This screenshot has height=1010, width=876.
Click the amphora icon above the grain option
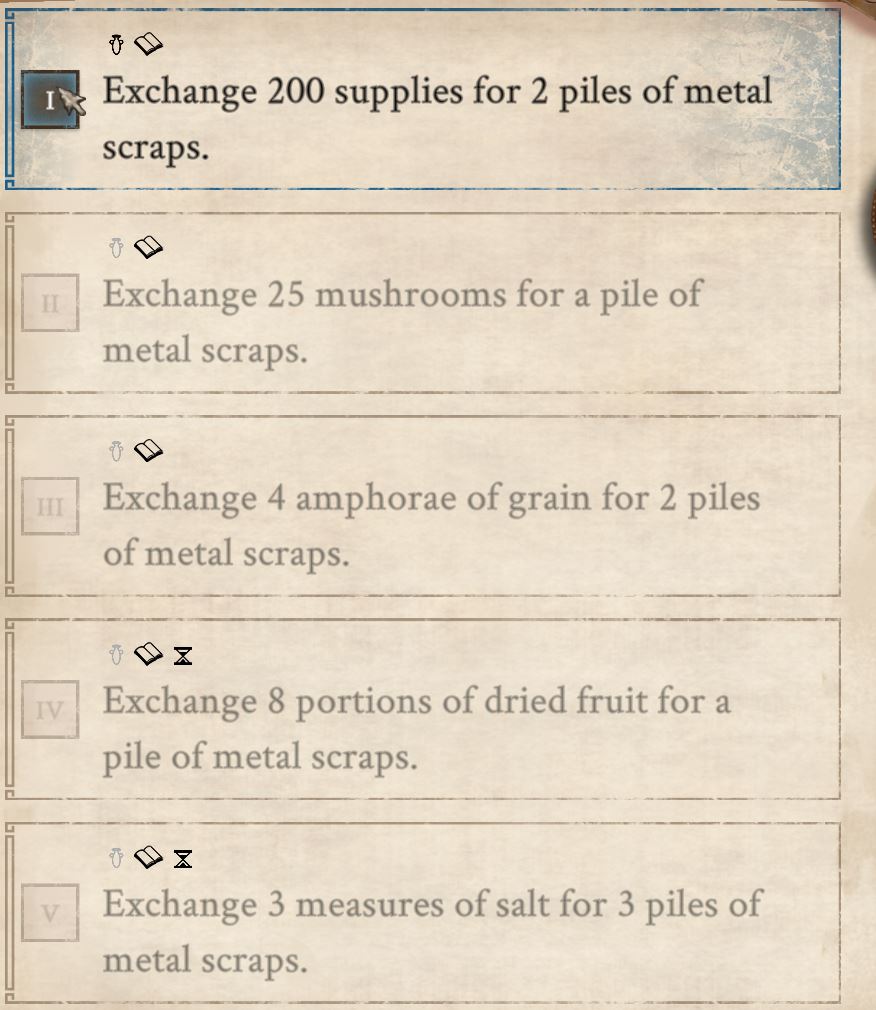pyautogui.click(x=116, y=452)
